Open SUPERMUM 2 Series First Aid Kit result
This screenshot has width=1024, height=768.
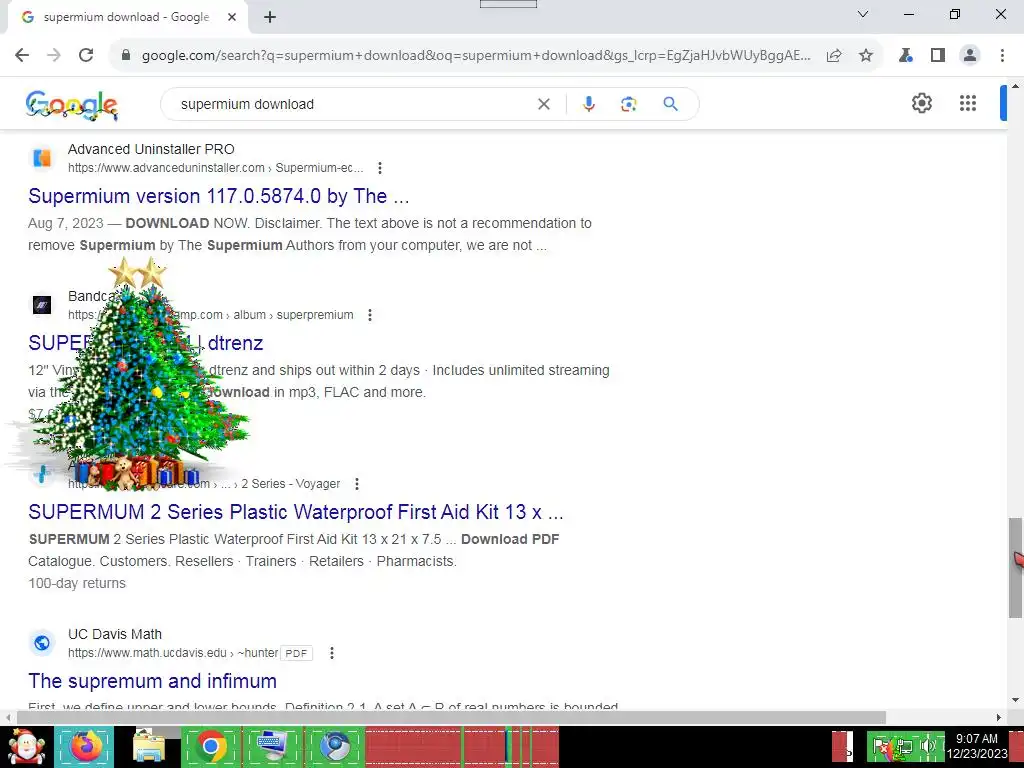[x=295, y=512]
